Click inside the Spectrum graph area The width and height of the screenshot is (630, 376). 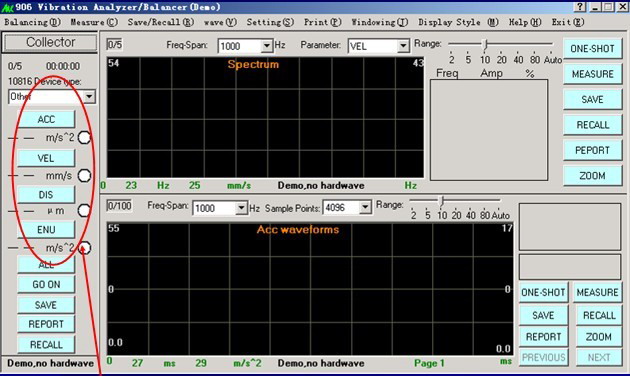(x=265, y=117)
